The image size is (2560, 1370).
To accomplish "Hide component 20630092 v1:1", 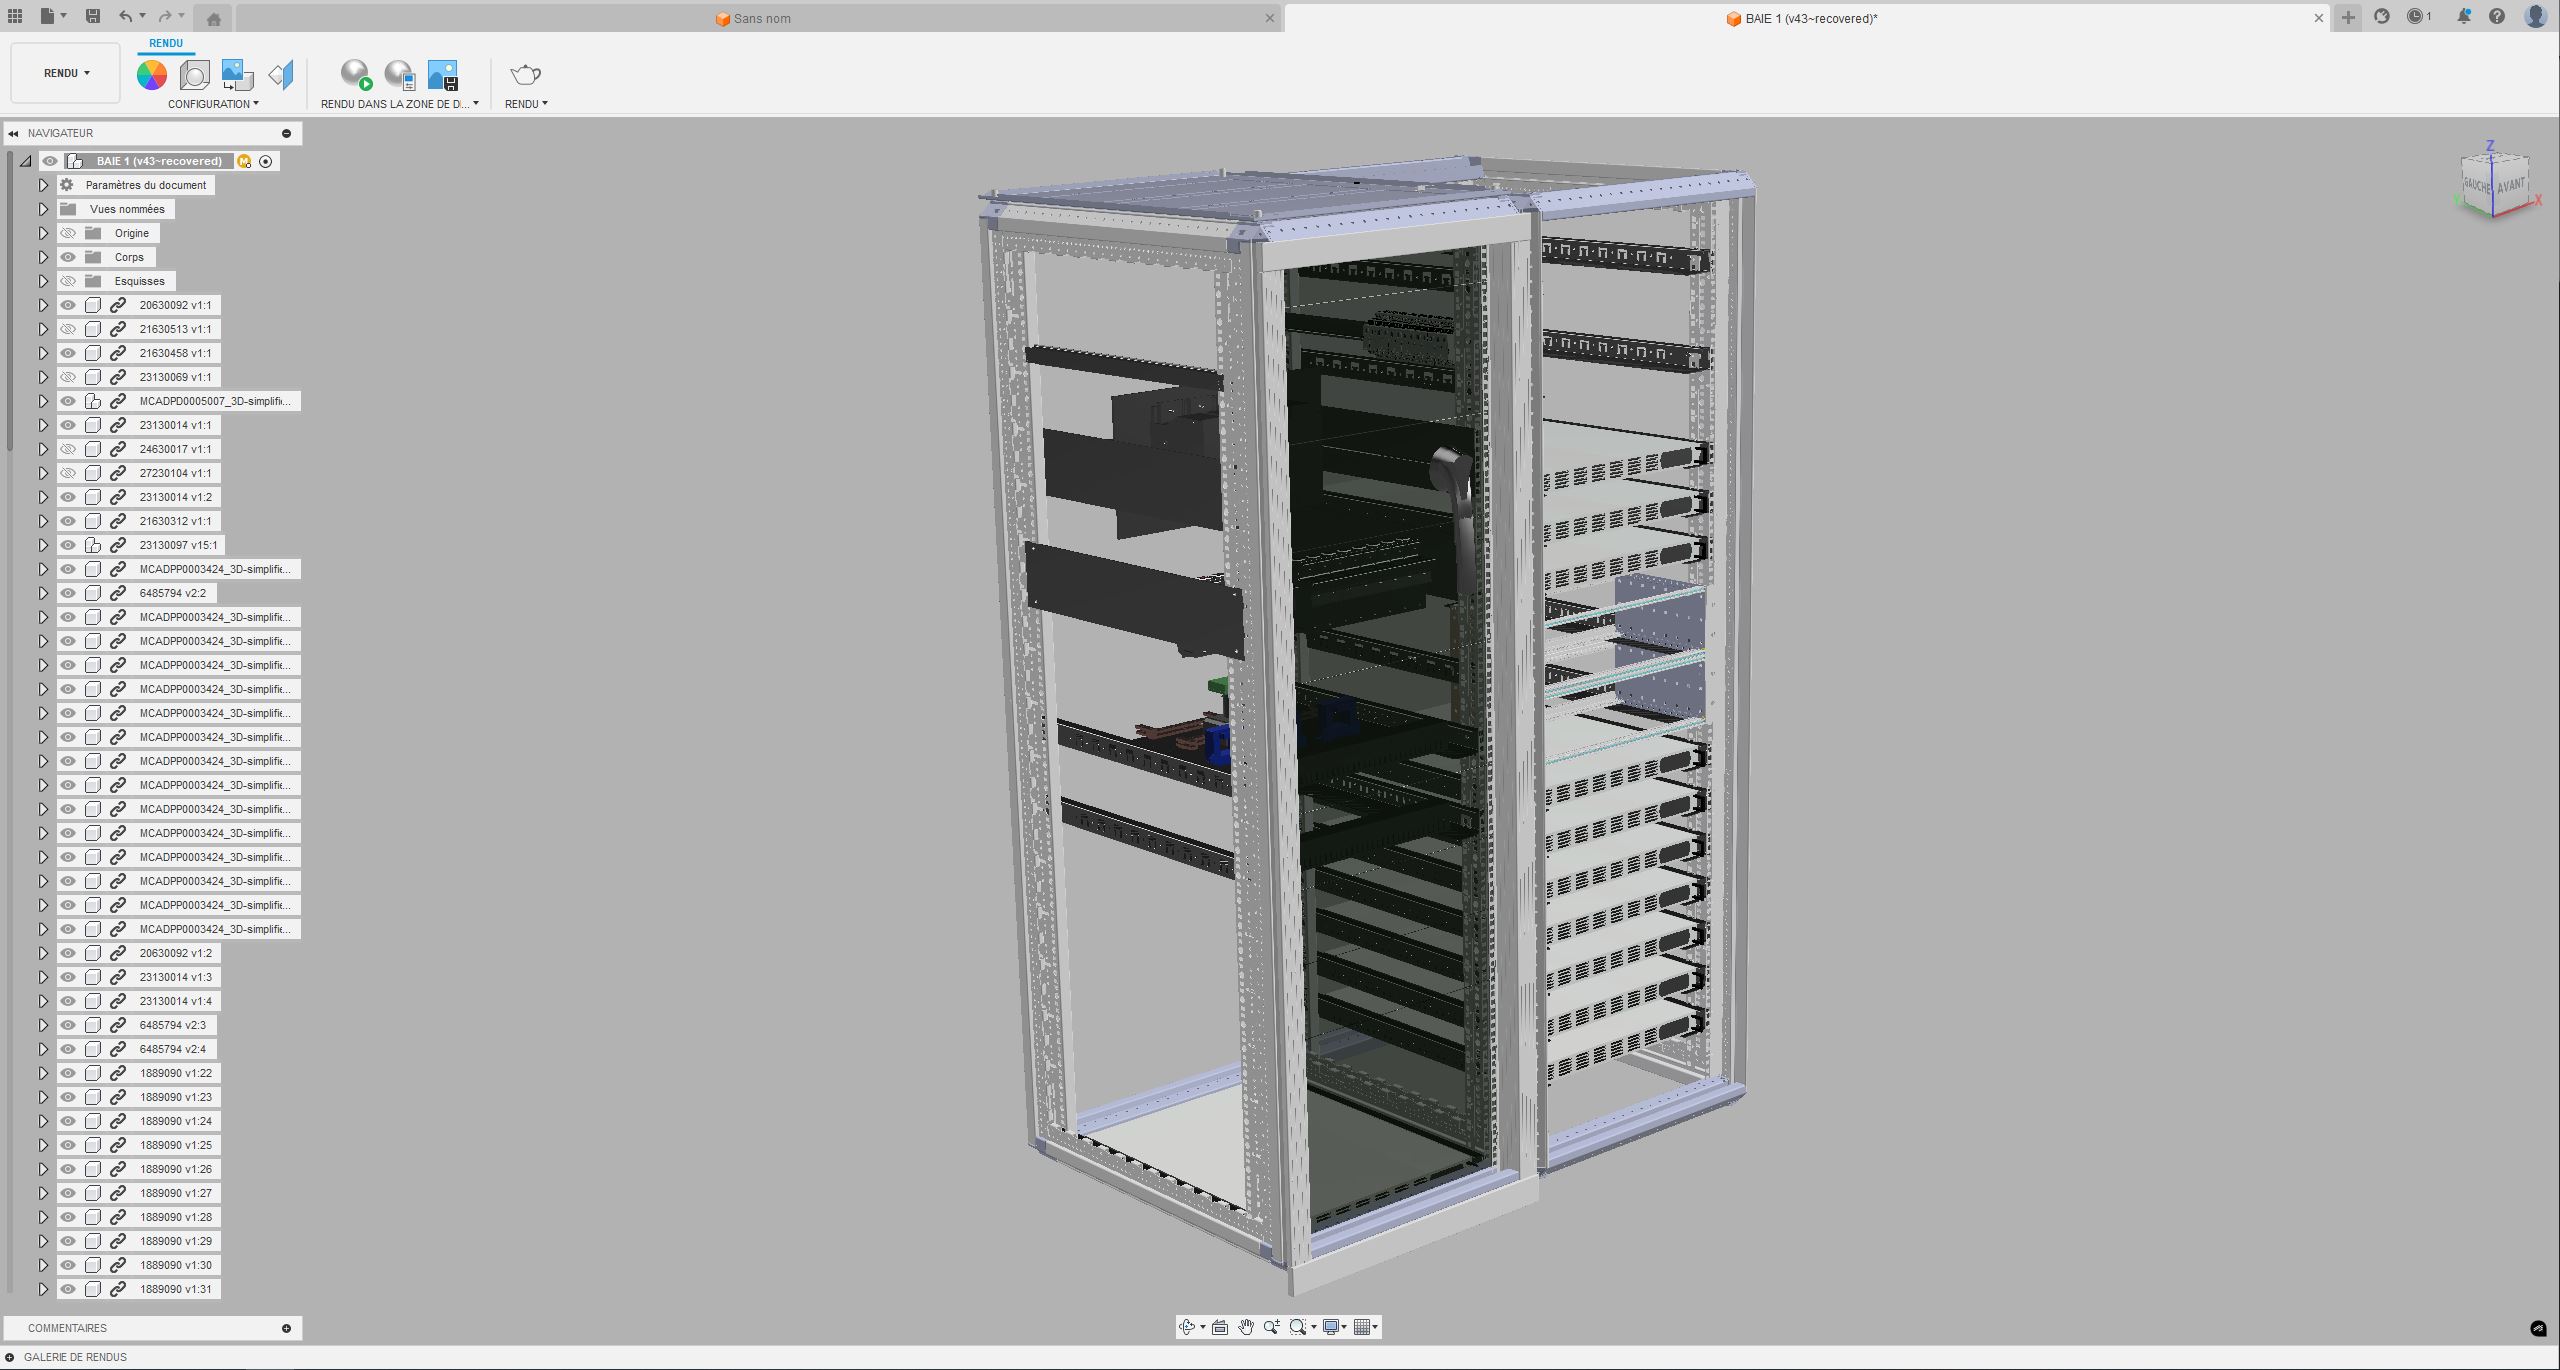I will pyautogui.click(x=68, y=305).
